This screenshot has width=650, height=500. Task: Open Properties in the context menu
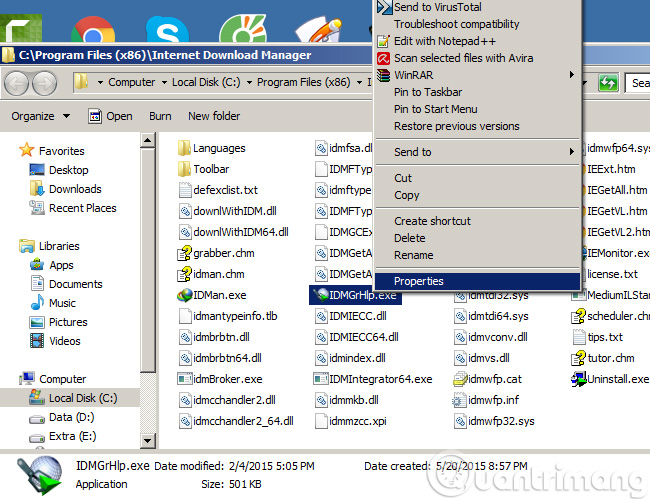477,281
